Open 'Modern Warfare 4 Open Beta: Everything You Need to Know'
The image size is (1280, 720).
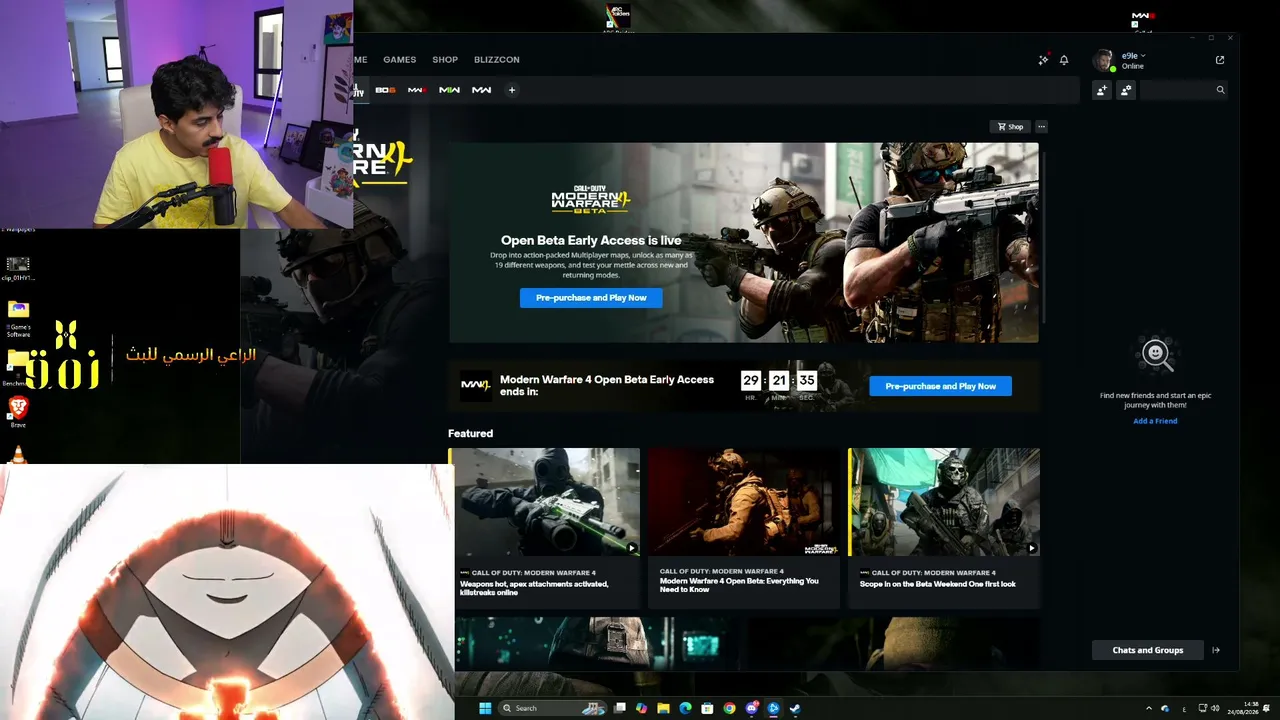[x=739, y=585]
